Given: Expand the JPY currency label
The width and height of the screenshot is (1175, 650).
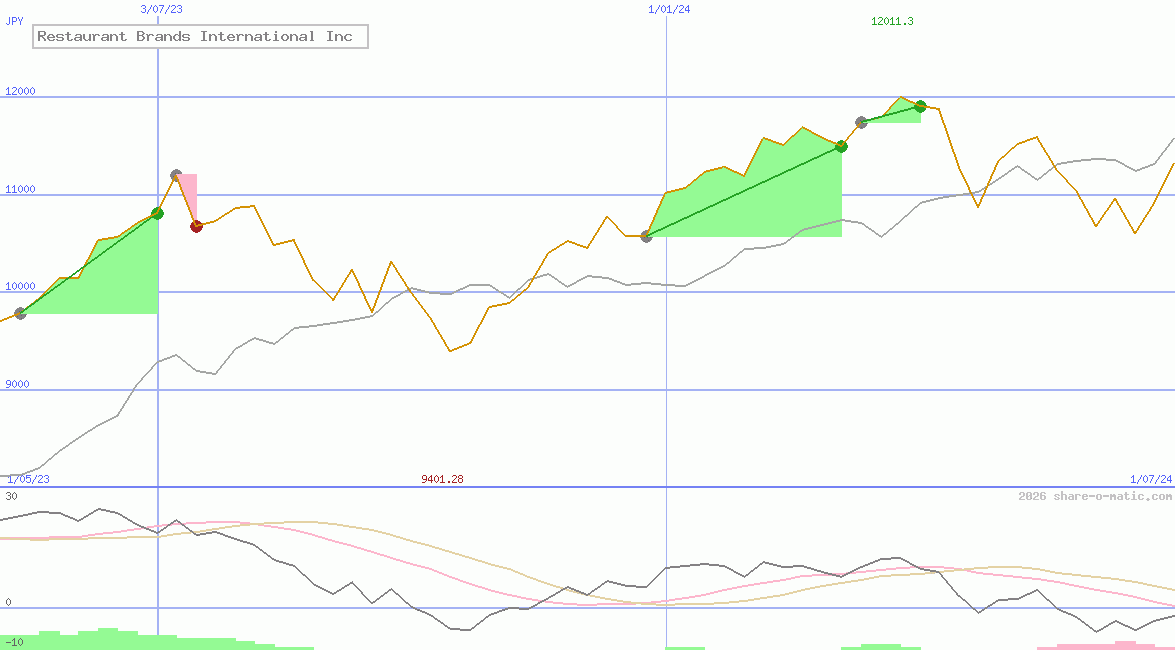Looking at the screenshot, I should click(x=14, y=20).
